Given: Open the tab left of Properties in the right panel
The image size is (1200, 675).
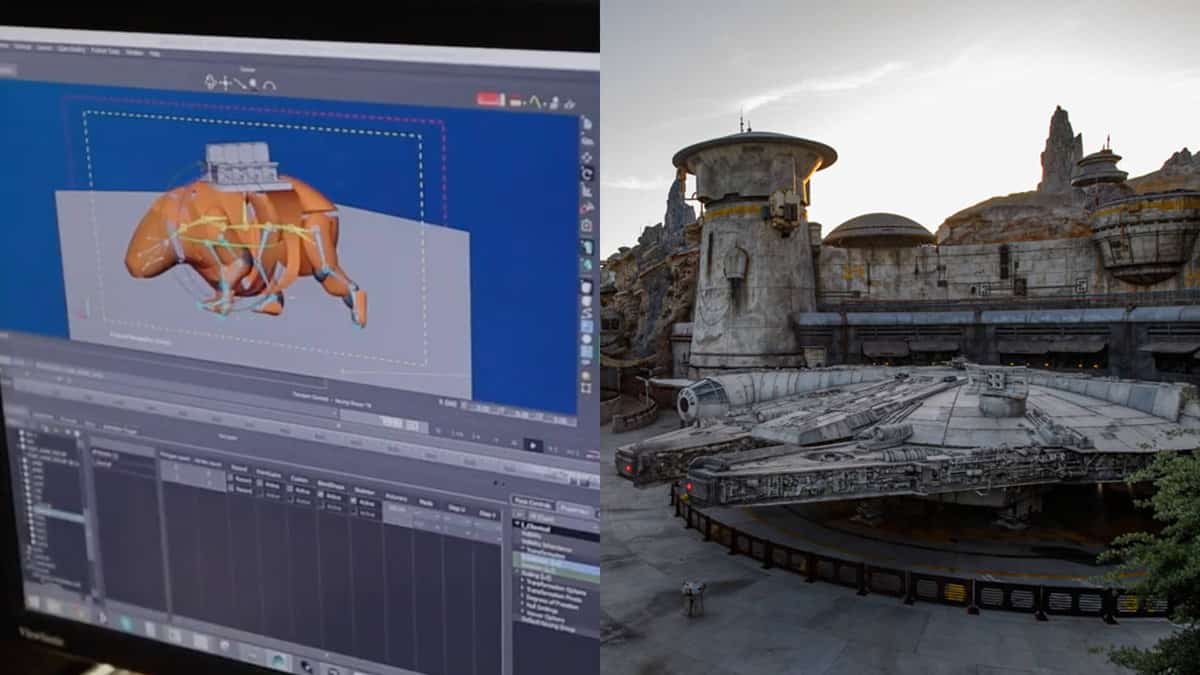Looking at the screenshot, I should click(x=533, y=503).
